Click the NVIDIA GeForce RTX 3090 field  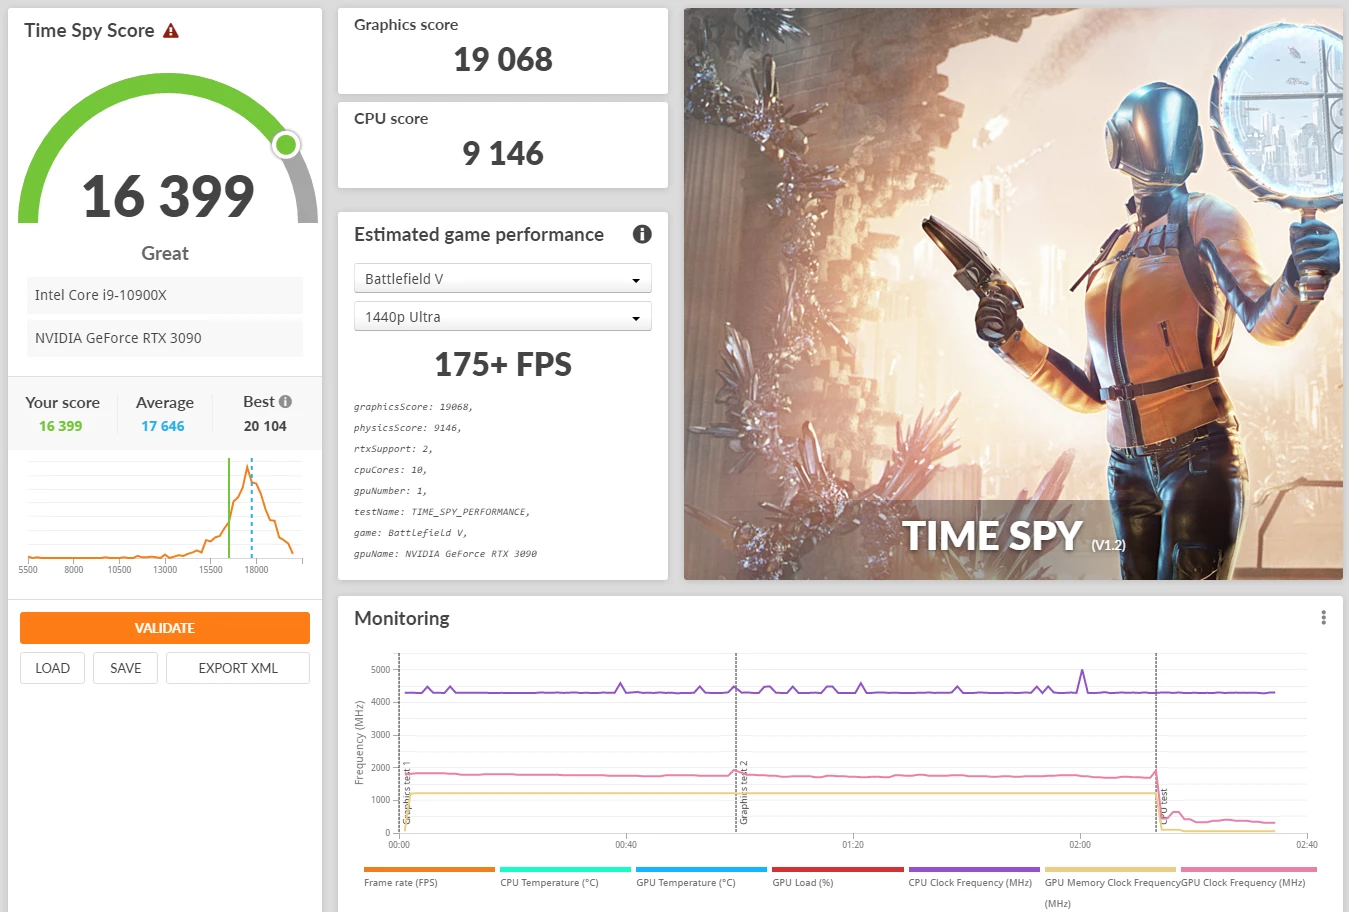click(165, 338)
